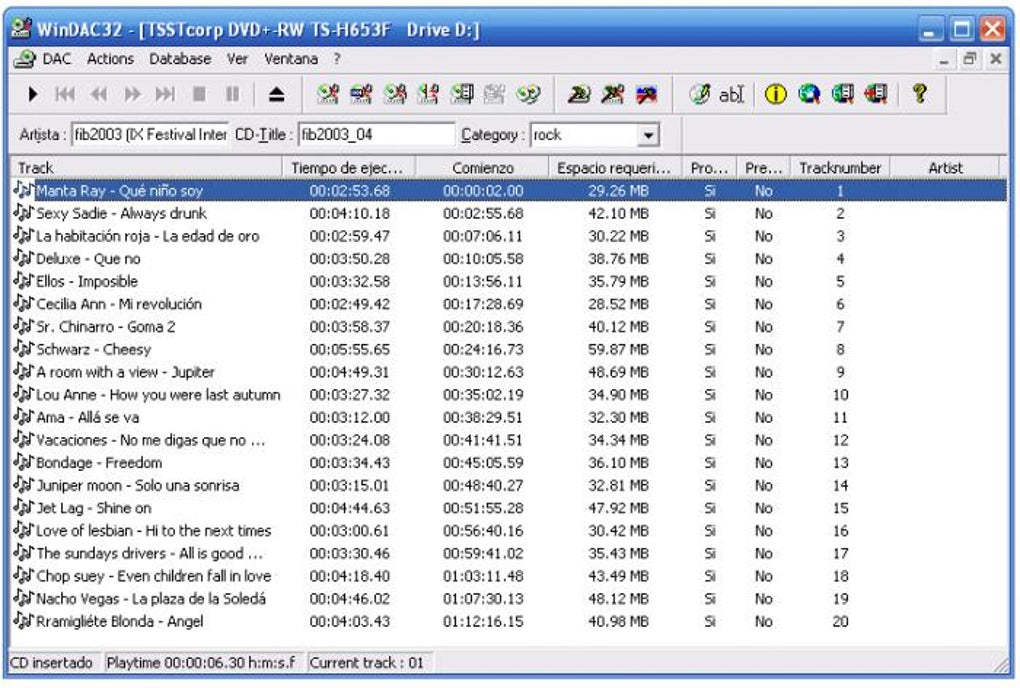
Task: Select 'Juniper moon - Solo una sonrisa'
Action: pyautogui.click(x=137, y=485)
